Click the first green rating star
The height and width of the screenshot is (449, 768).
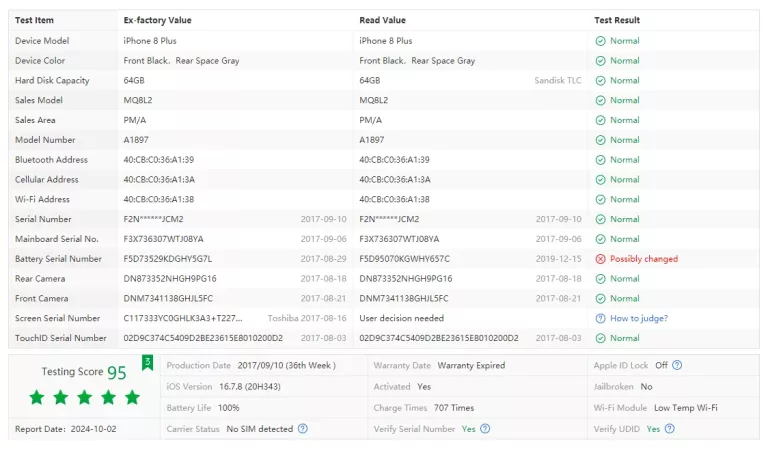(x=38, y=397)
